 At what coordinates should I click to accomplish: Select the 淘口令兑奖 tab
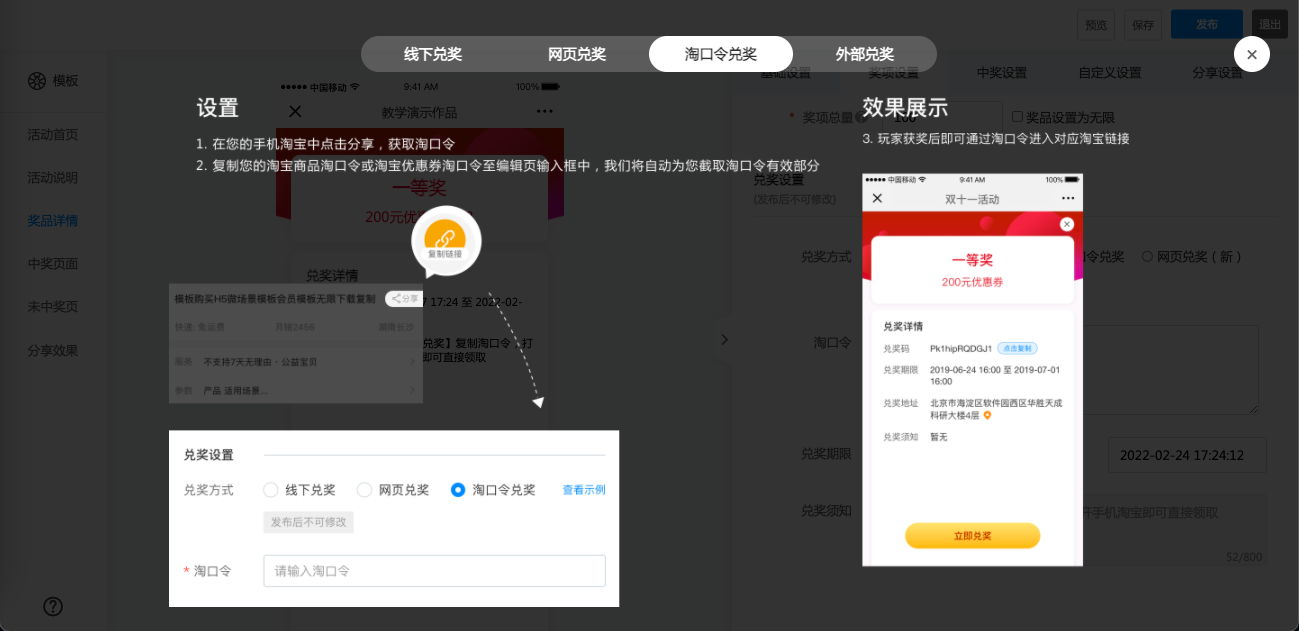(x=721, y=54)
